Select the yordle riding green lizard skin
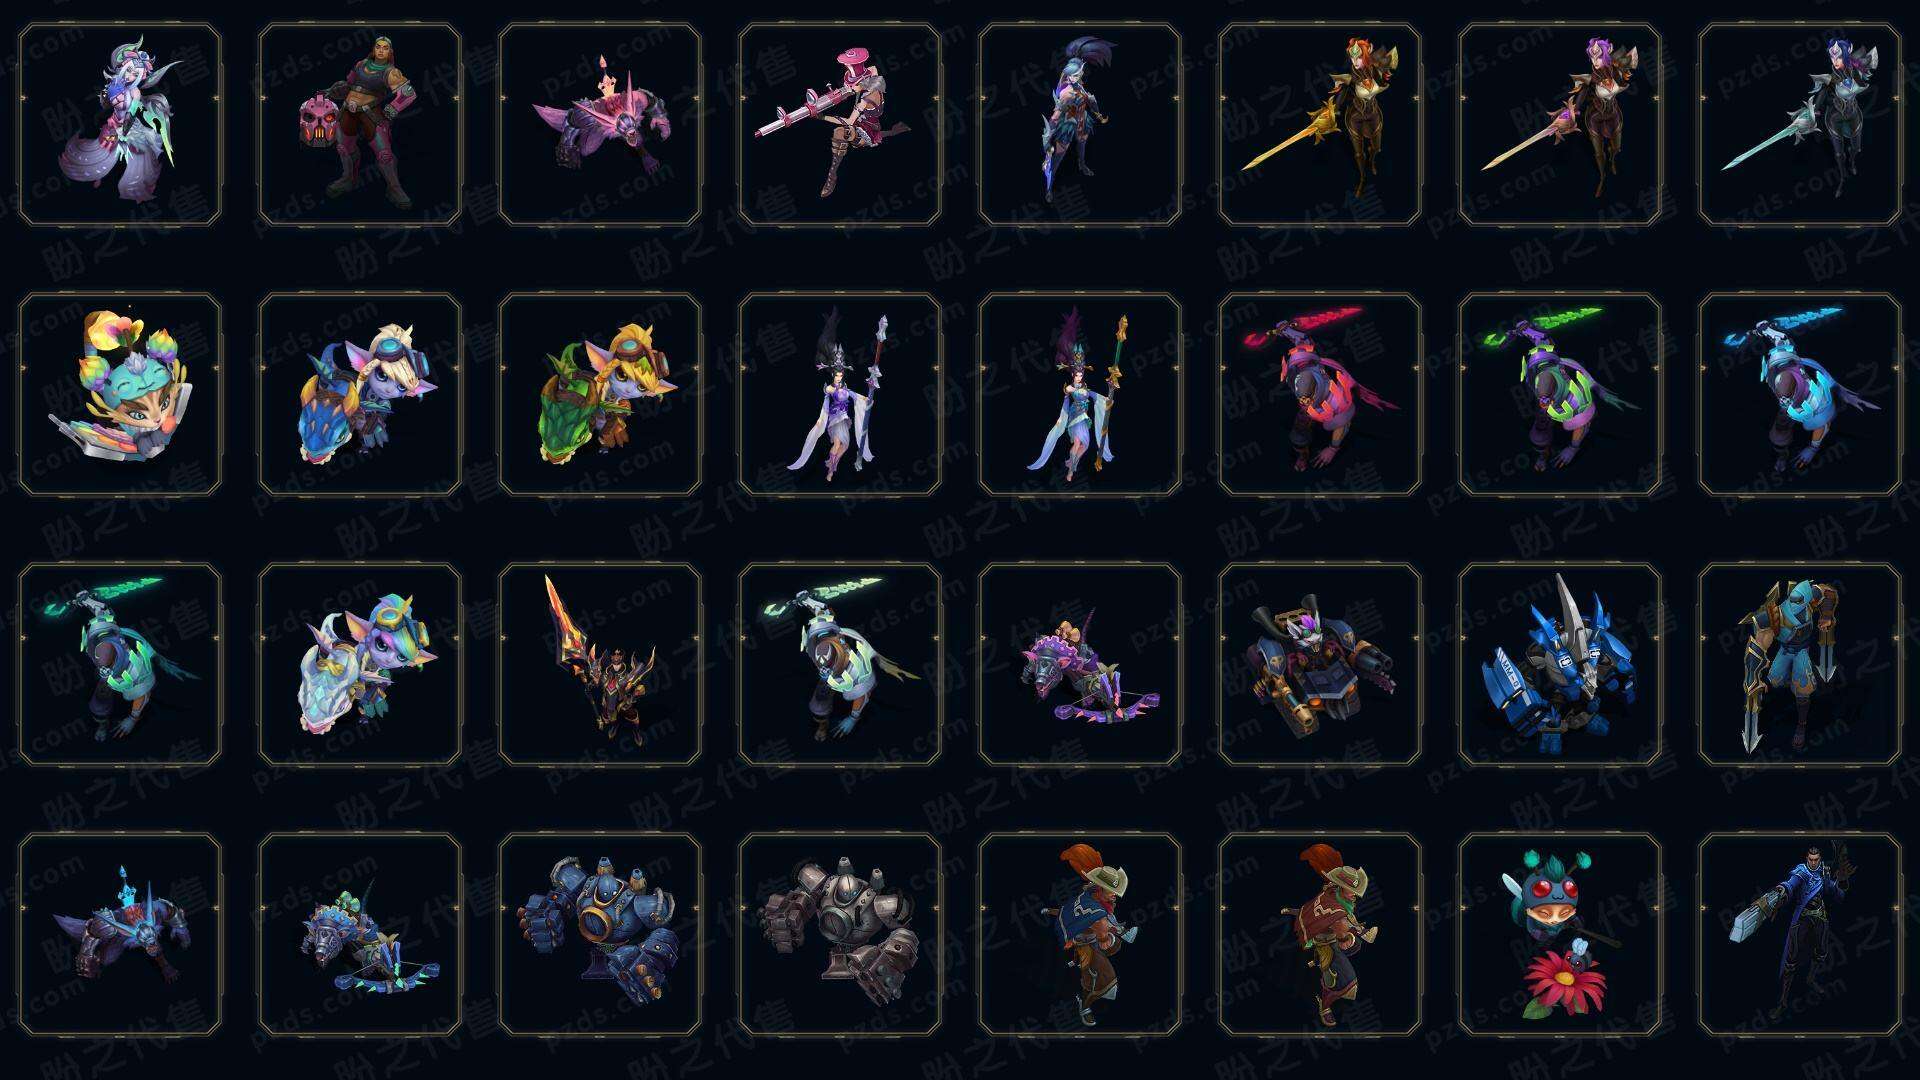The height and width of the screenshot is (1080, 1920). (x=600, y=394)
